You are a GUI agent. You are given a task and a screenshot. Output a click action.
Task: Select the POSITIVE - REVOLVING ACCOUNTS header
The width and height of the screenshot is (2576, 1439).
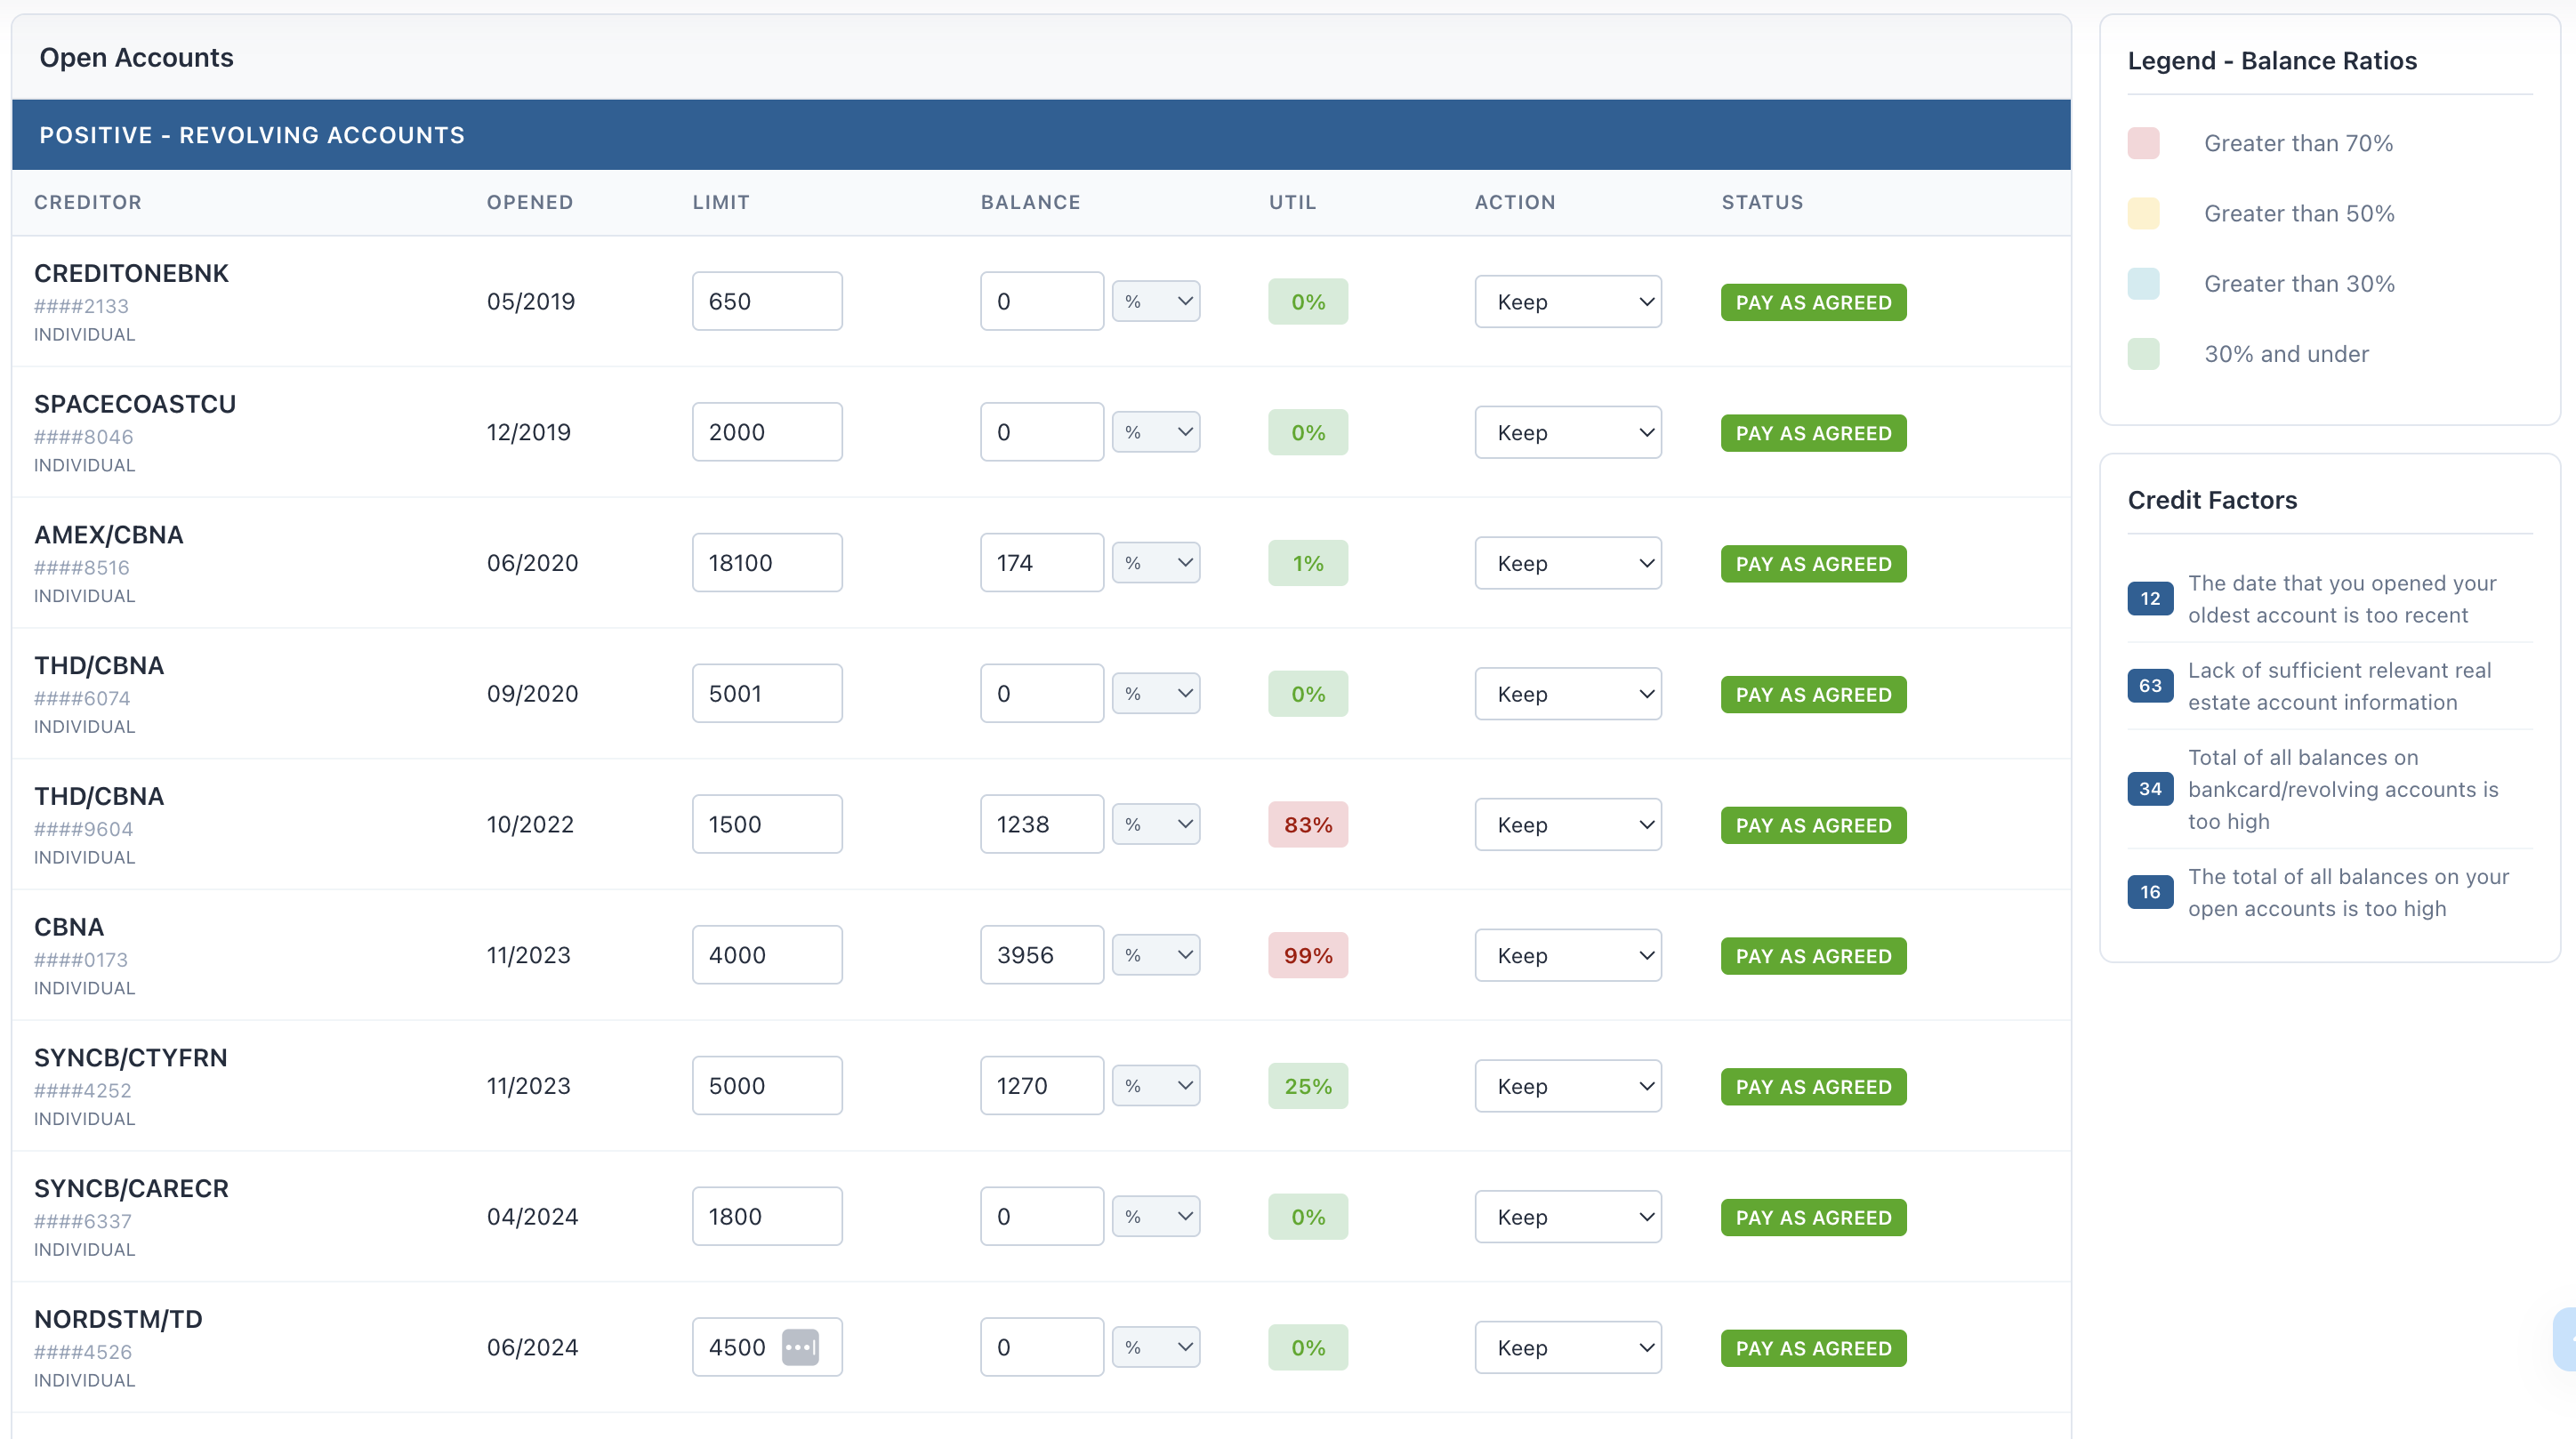pyautogui.click(x=252, y=134)
